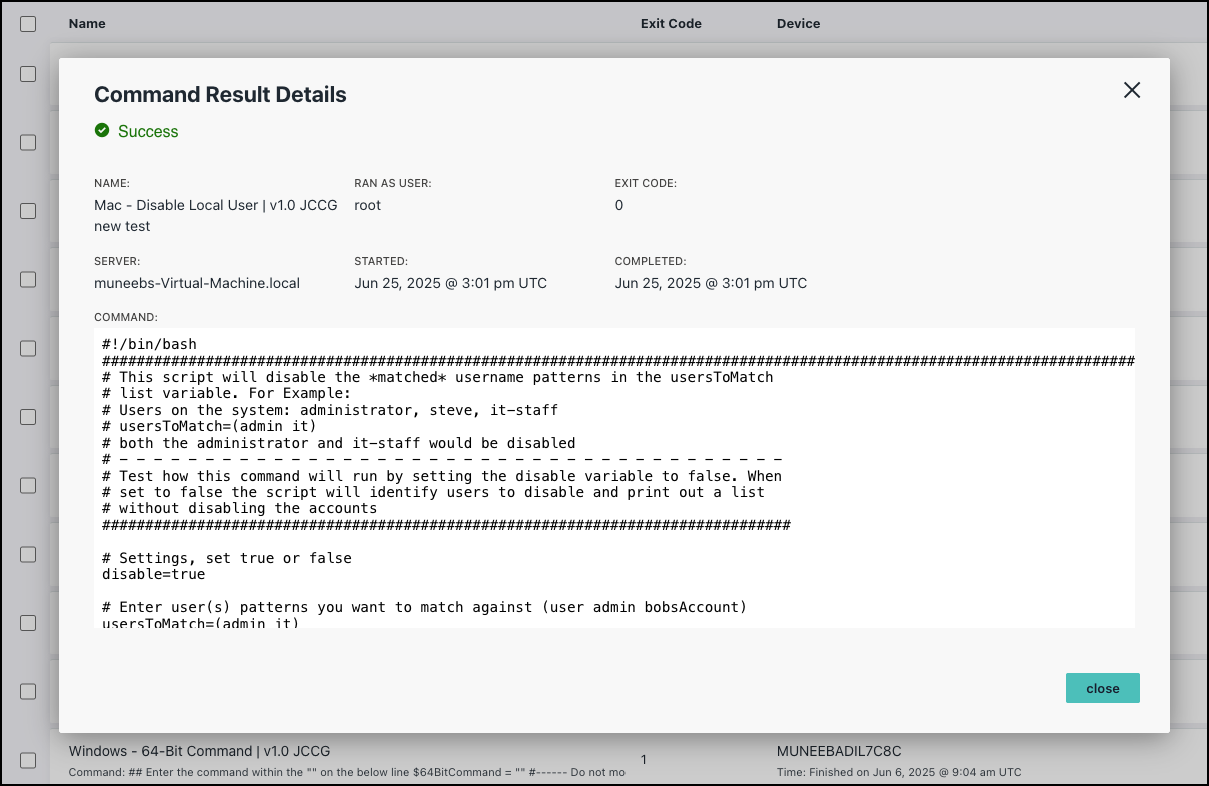
Task: Check the bottom-left row checkbox above the Windows row
Action: point(27,691)
